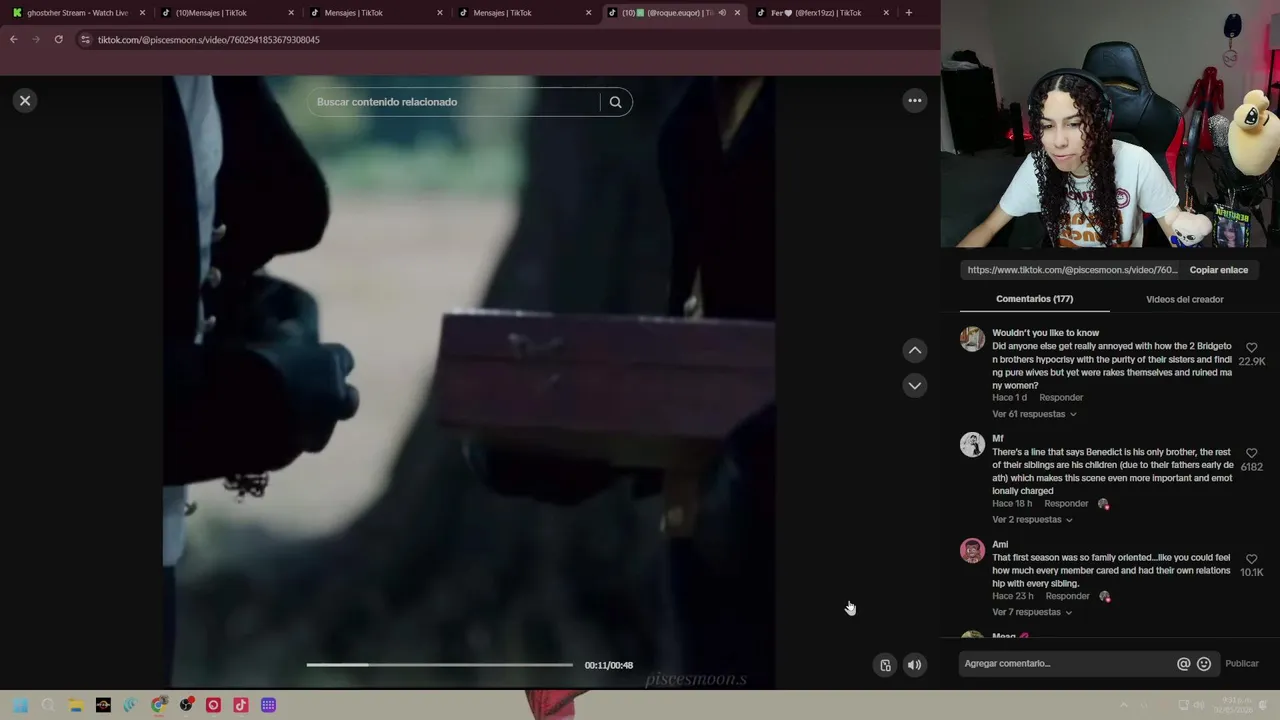Open username Ami above its comment
The width and height of the screenshot is (1280, 720).
(x=1000, y=545)
